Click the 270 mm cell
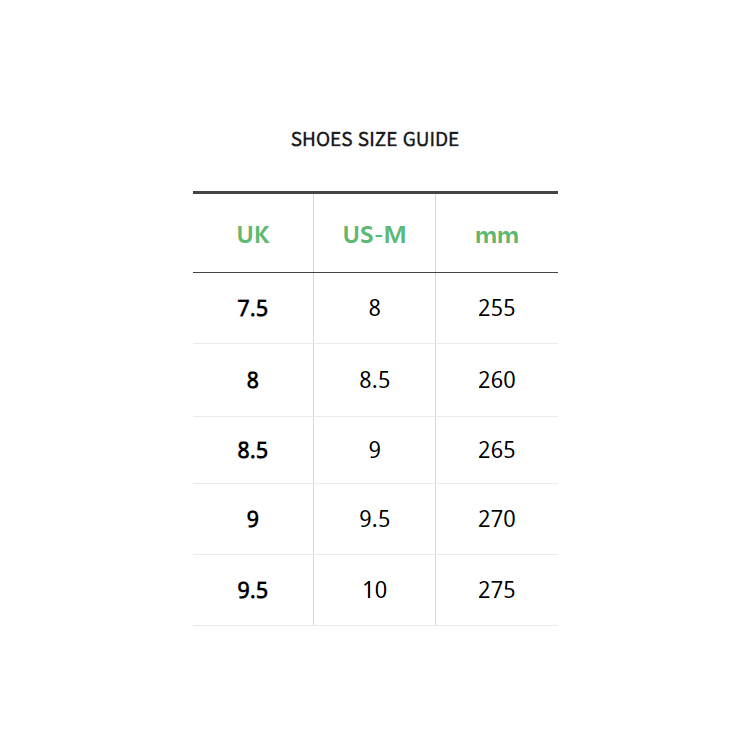This screenshot has height=750, width=750. 497,520
